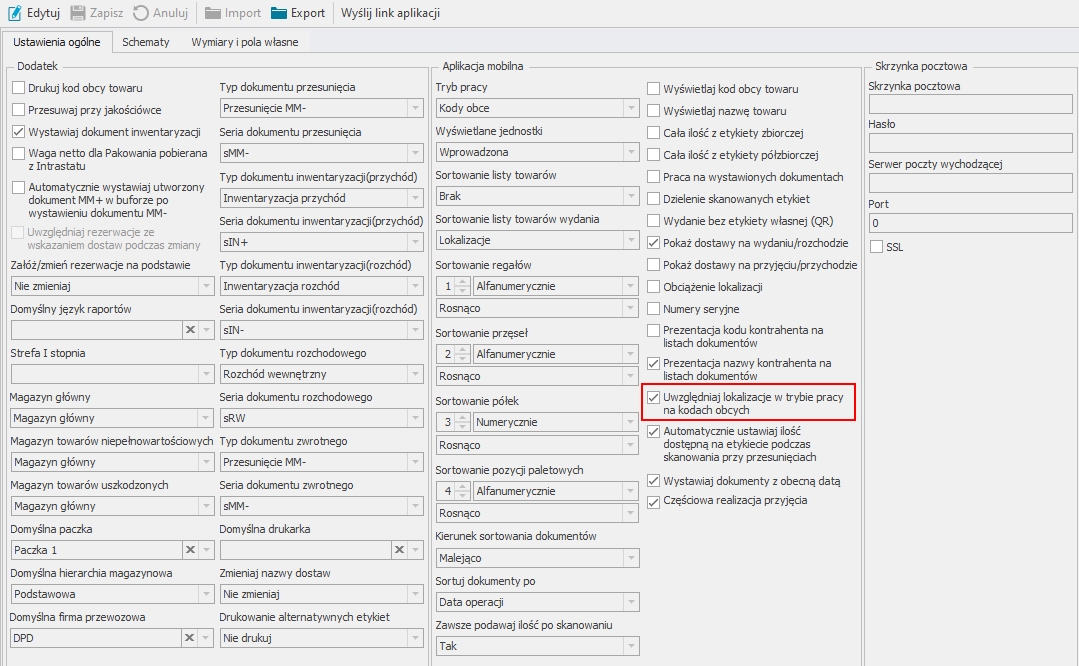Clear the Domyślna drukarka field
Screen dimensions: 1079x666
(399, 549)
